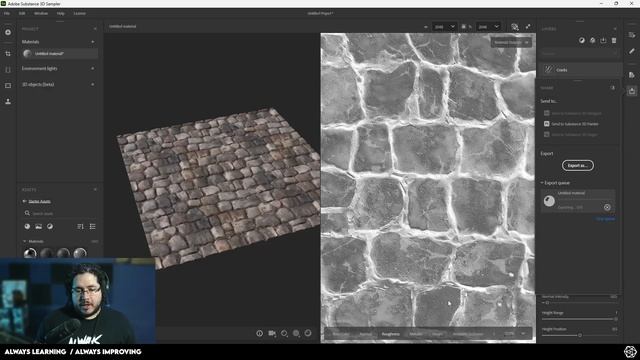Collapse the Materials asset category
640x360 pixels.
pos(24,241)
